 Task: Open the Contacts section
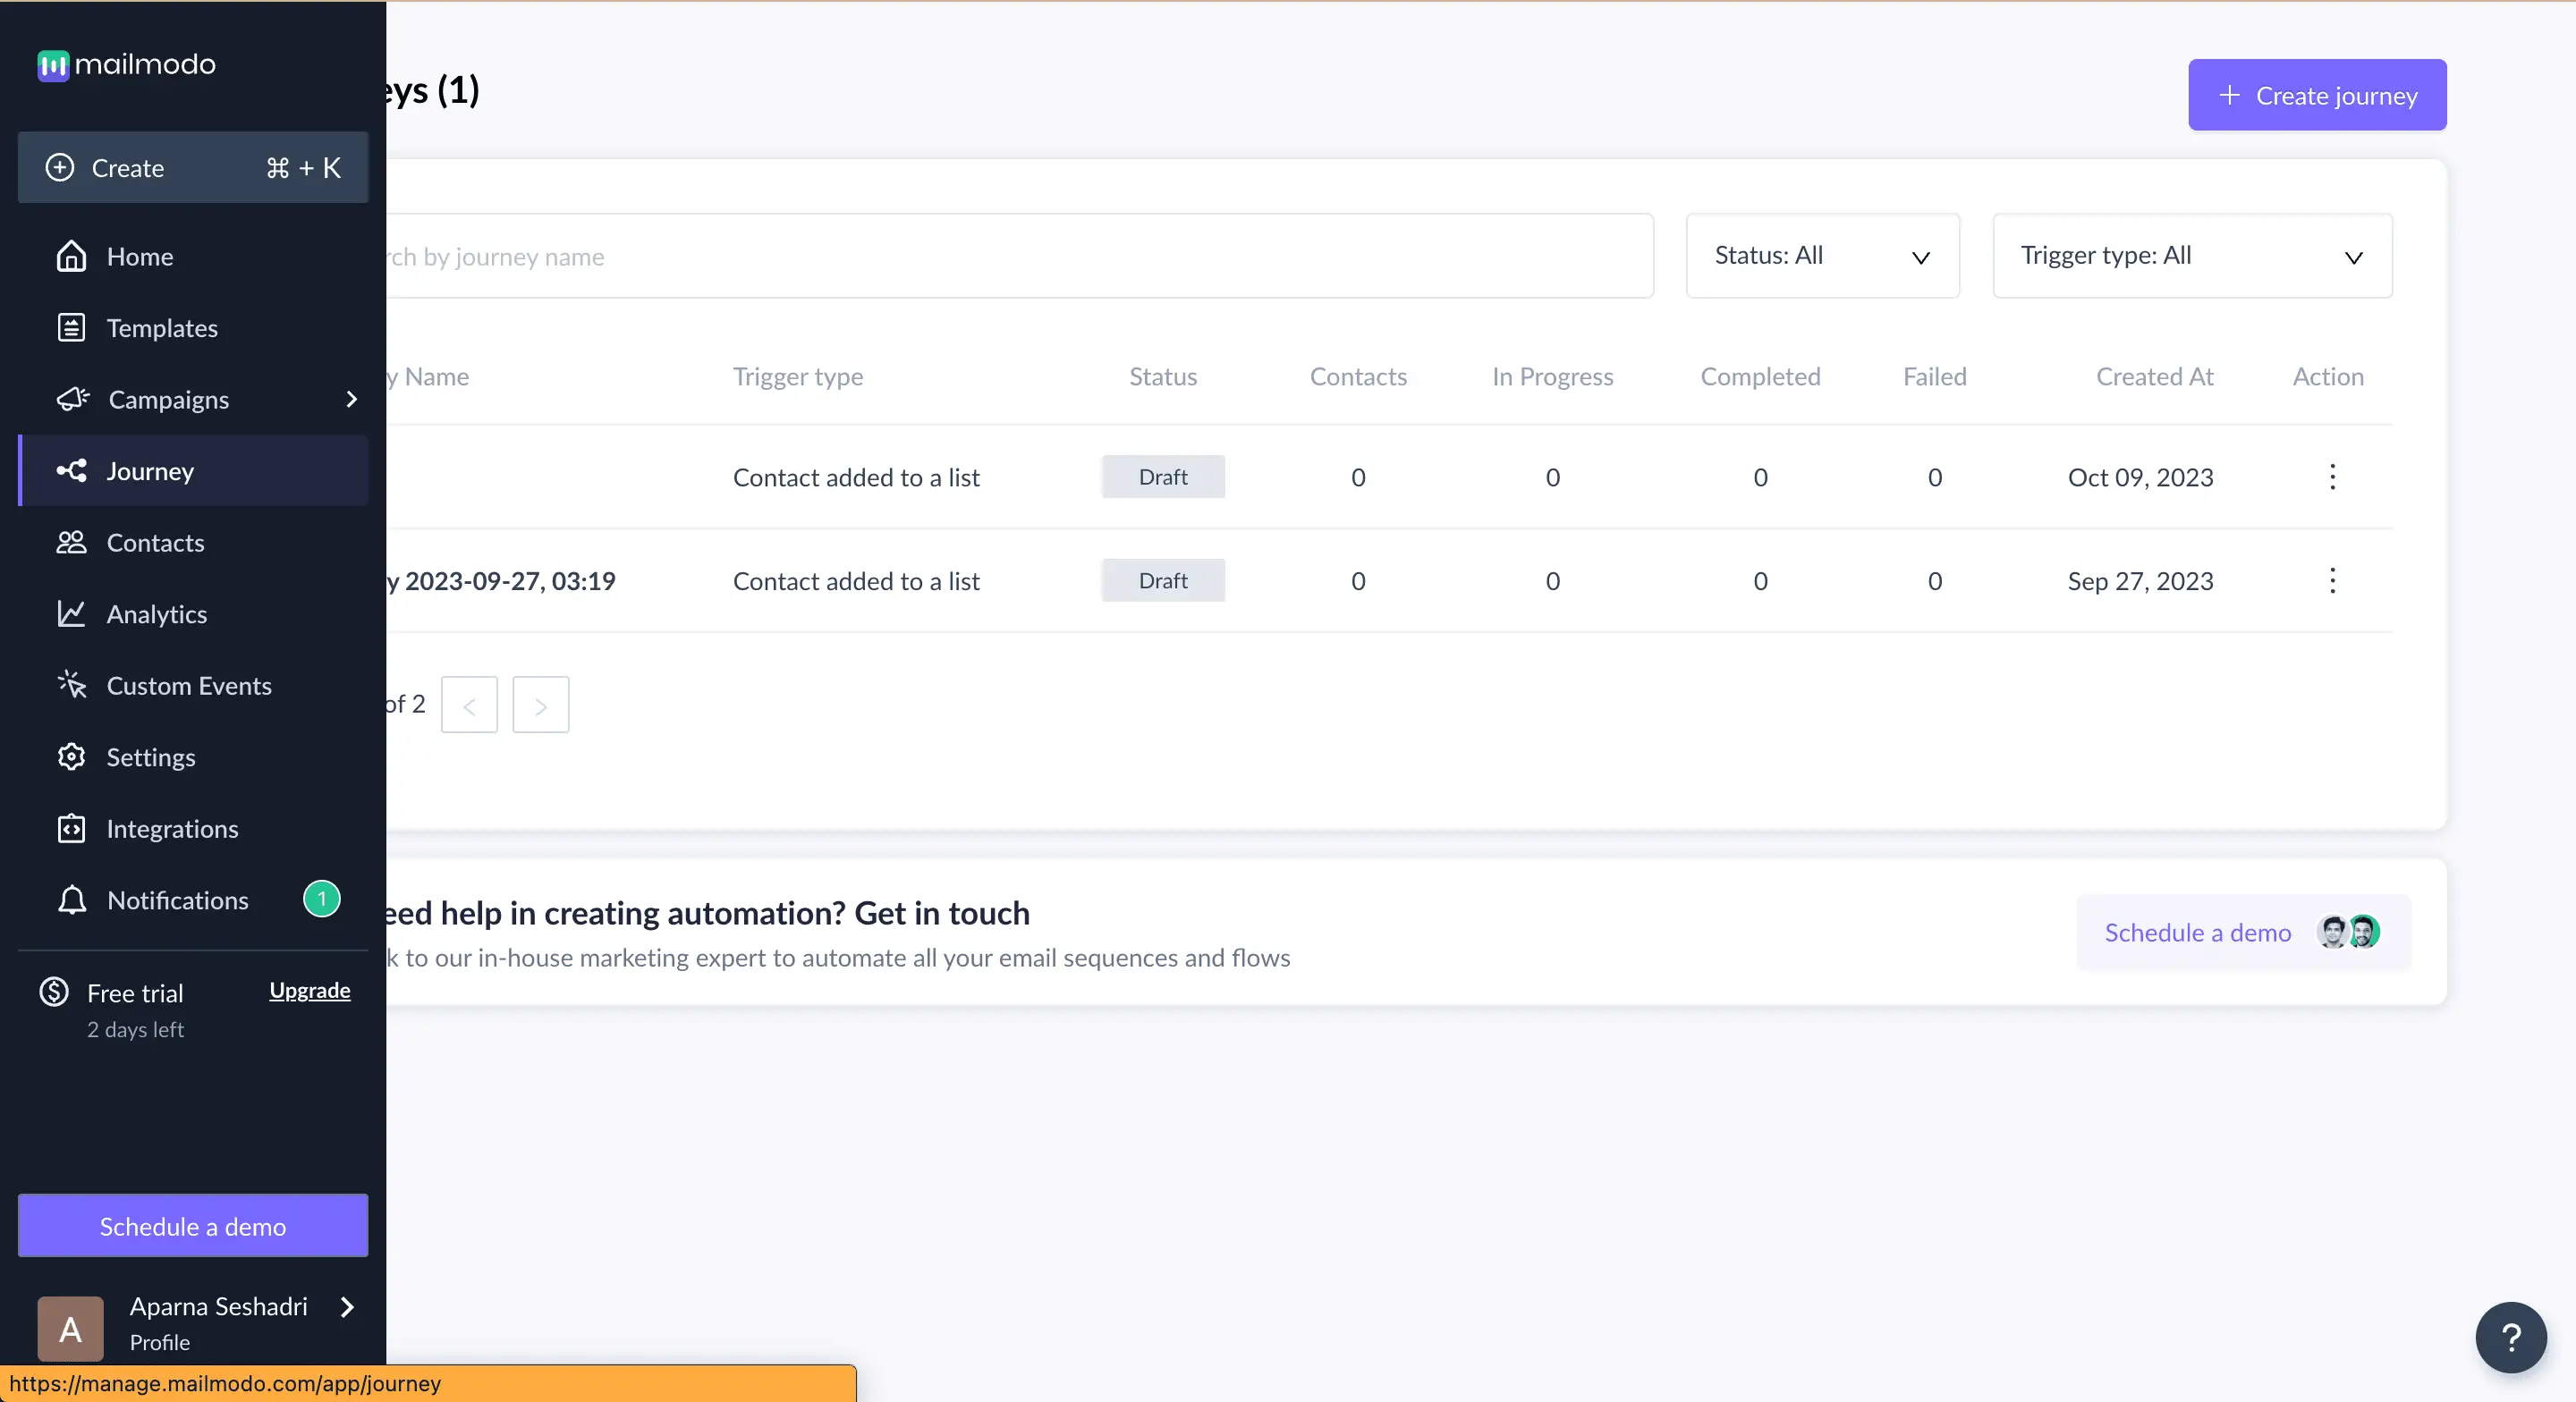(155, 542)
